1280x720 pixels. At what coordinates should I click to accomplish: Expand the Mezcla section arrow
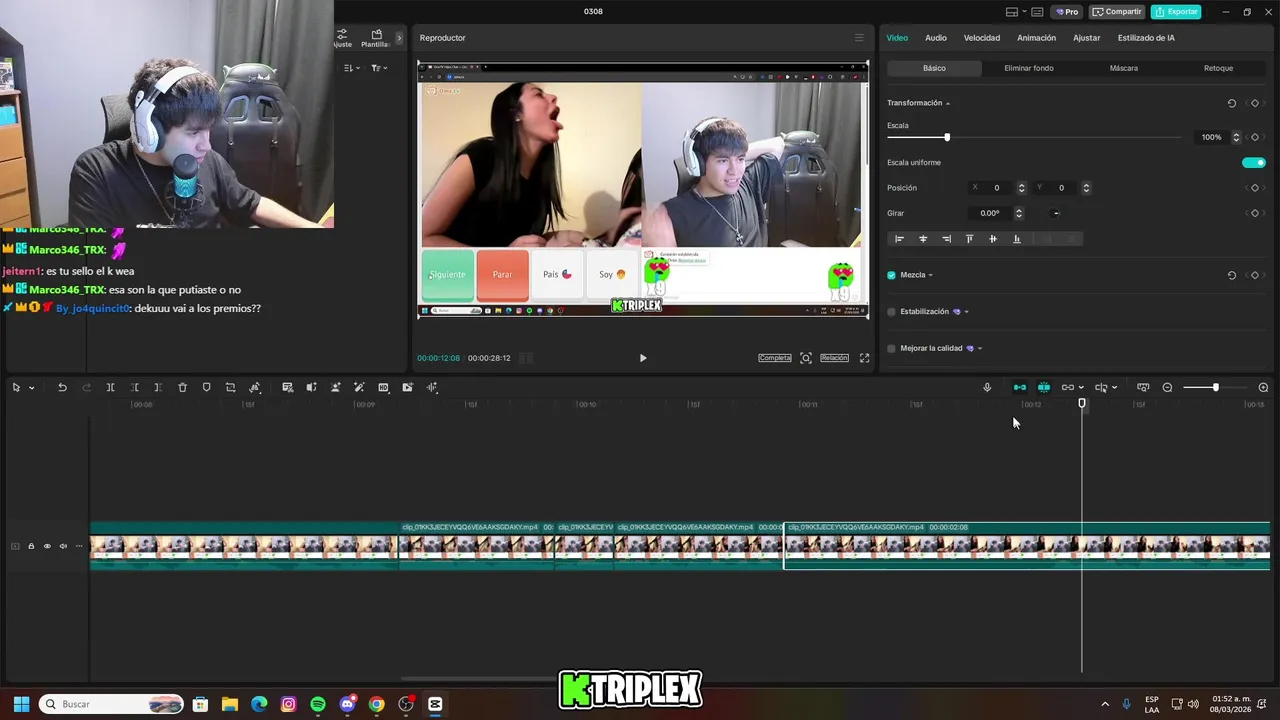click(931, 275)
